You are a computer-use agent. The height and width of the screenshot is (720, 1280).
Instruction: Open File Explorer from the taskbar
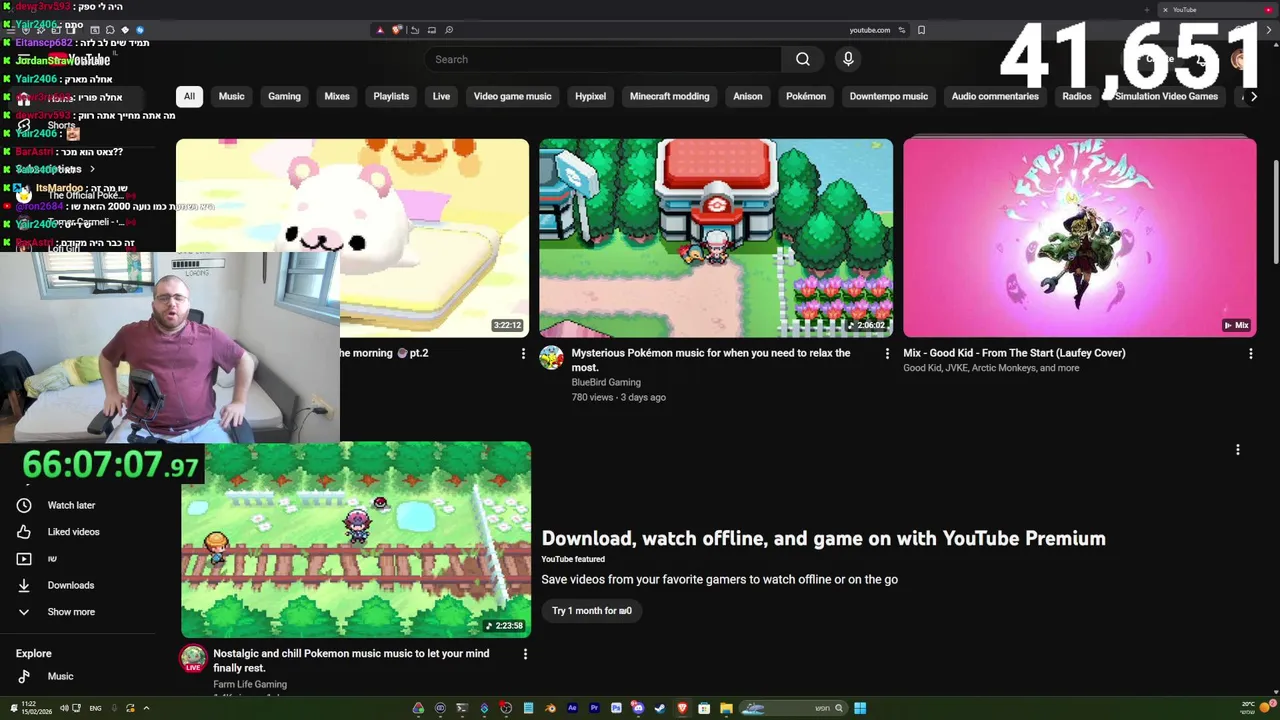point(726,708)
